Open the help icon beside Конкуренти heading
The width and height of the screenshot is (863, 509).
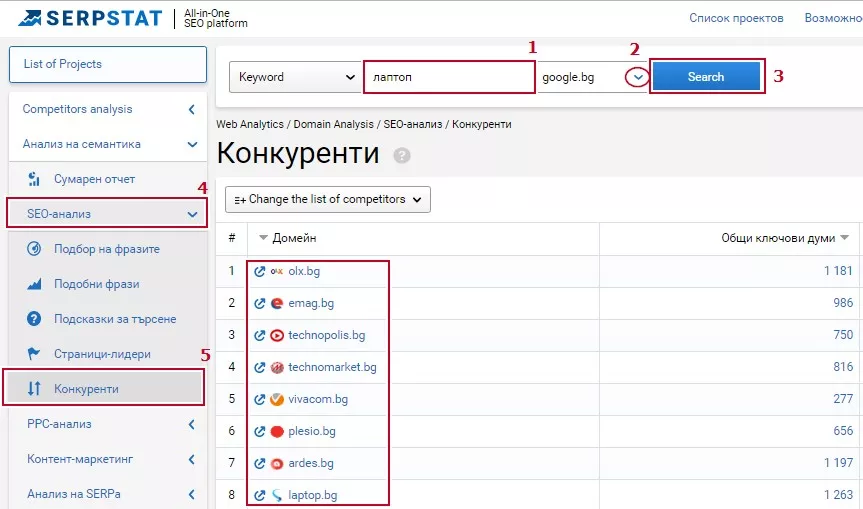point(402,156)
